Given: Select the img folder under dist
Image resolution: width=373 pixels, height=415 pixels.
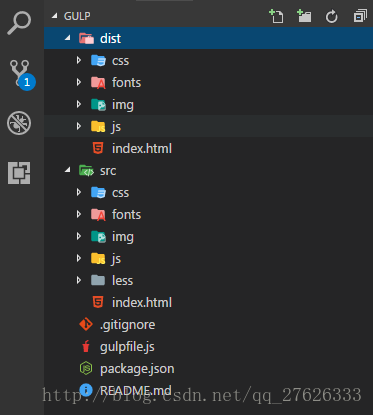Looking at the screenshot, I should (x=208, y=104).
